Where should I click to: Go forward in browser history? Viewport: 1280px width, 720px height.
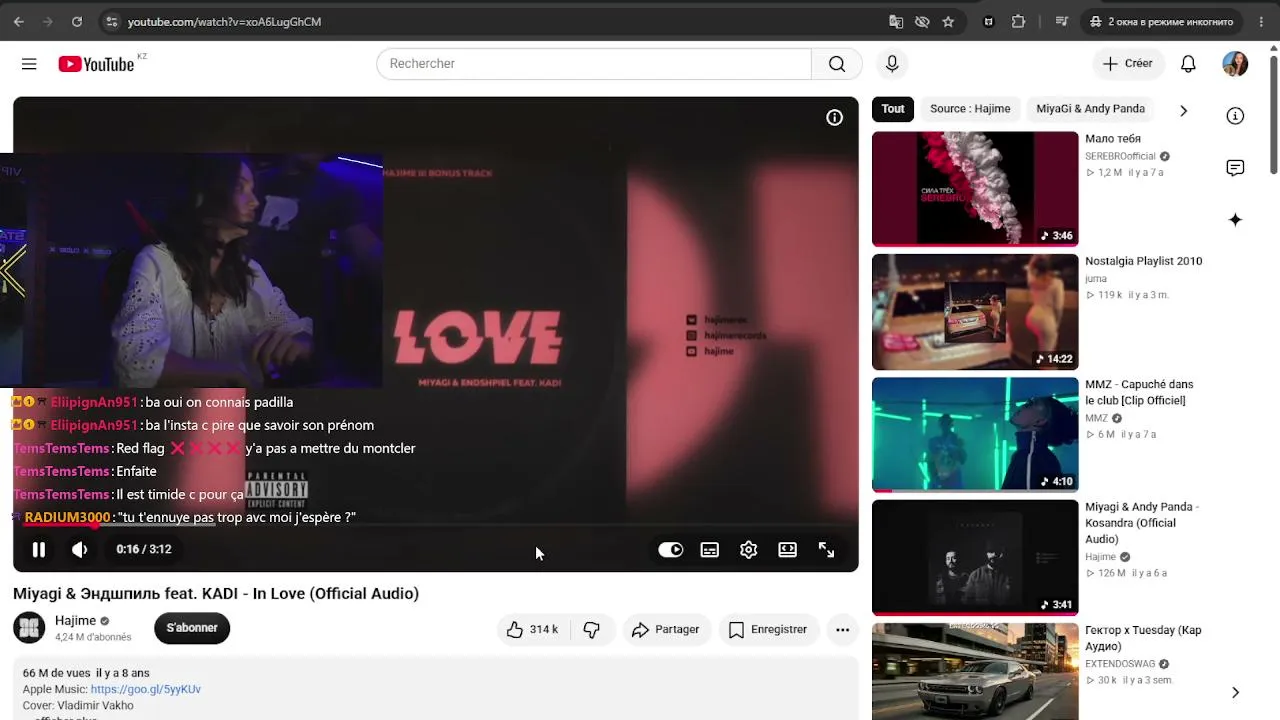(47, 21)
